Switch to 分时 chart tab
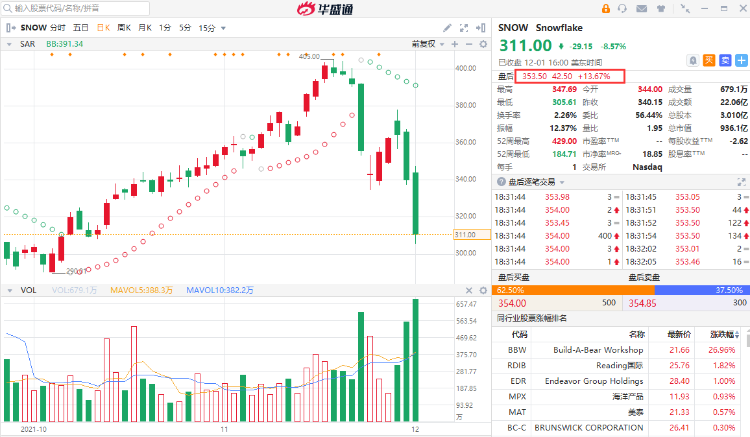The width and height of the screenshot is (750, 437). coord(57,28)
